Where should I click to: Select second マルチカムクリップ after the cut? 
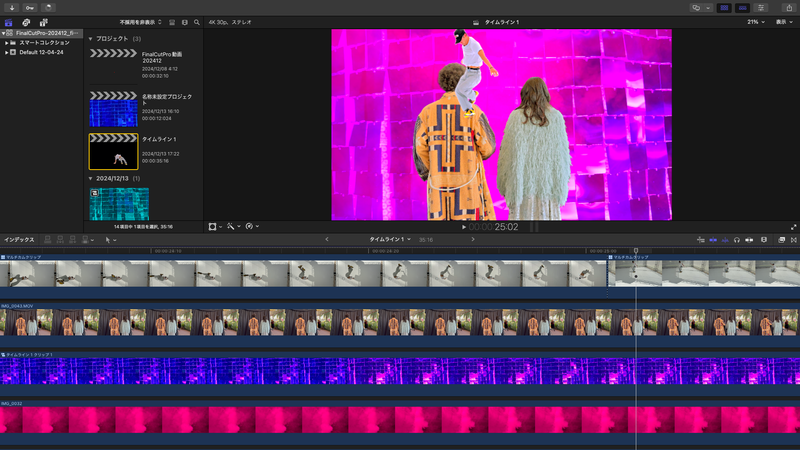[704, 277]
